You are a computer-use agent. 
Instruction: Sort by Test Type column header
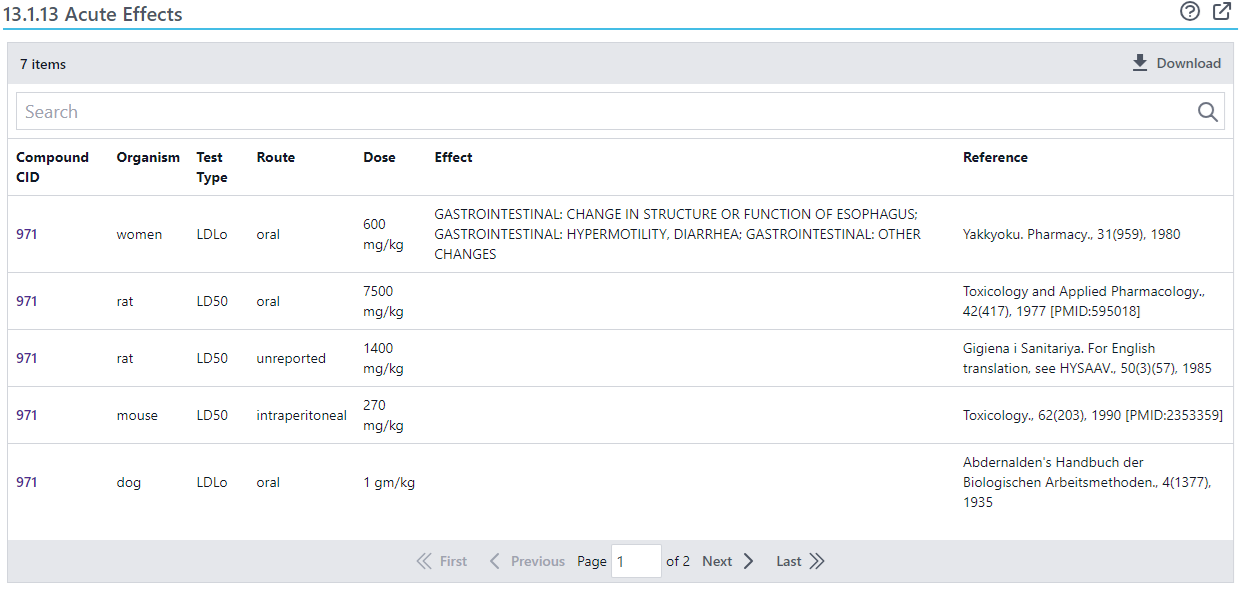(x=212, y=167)
